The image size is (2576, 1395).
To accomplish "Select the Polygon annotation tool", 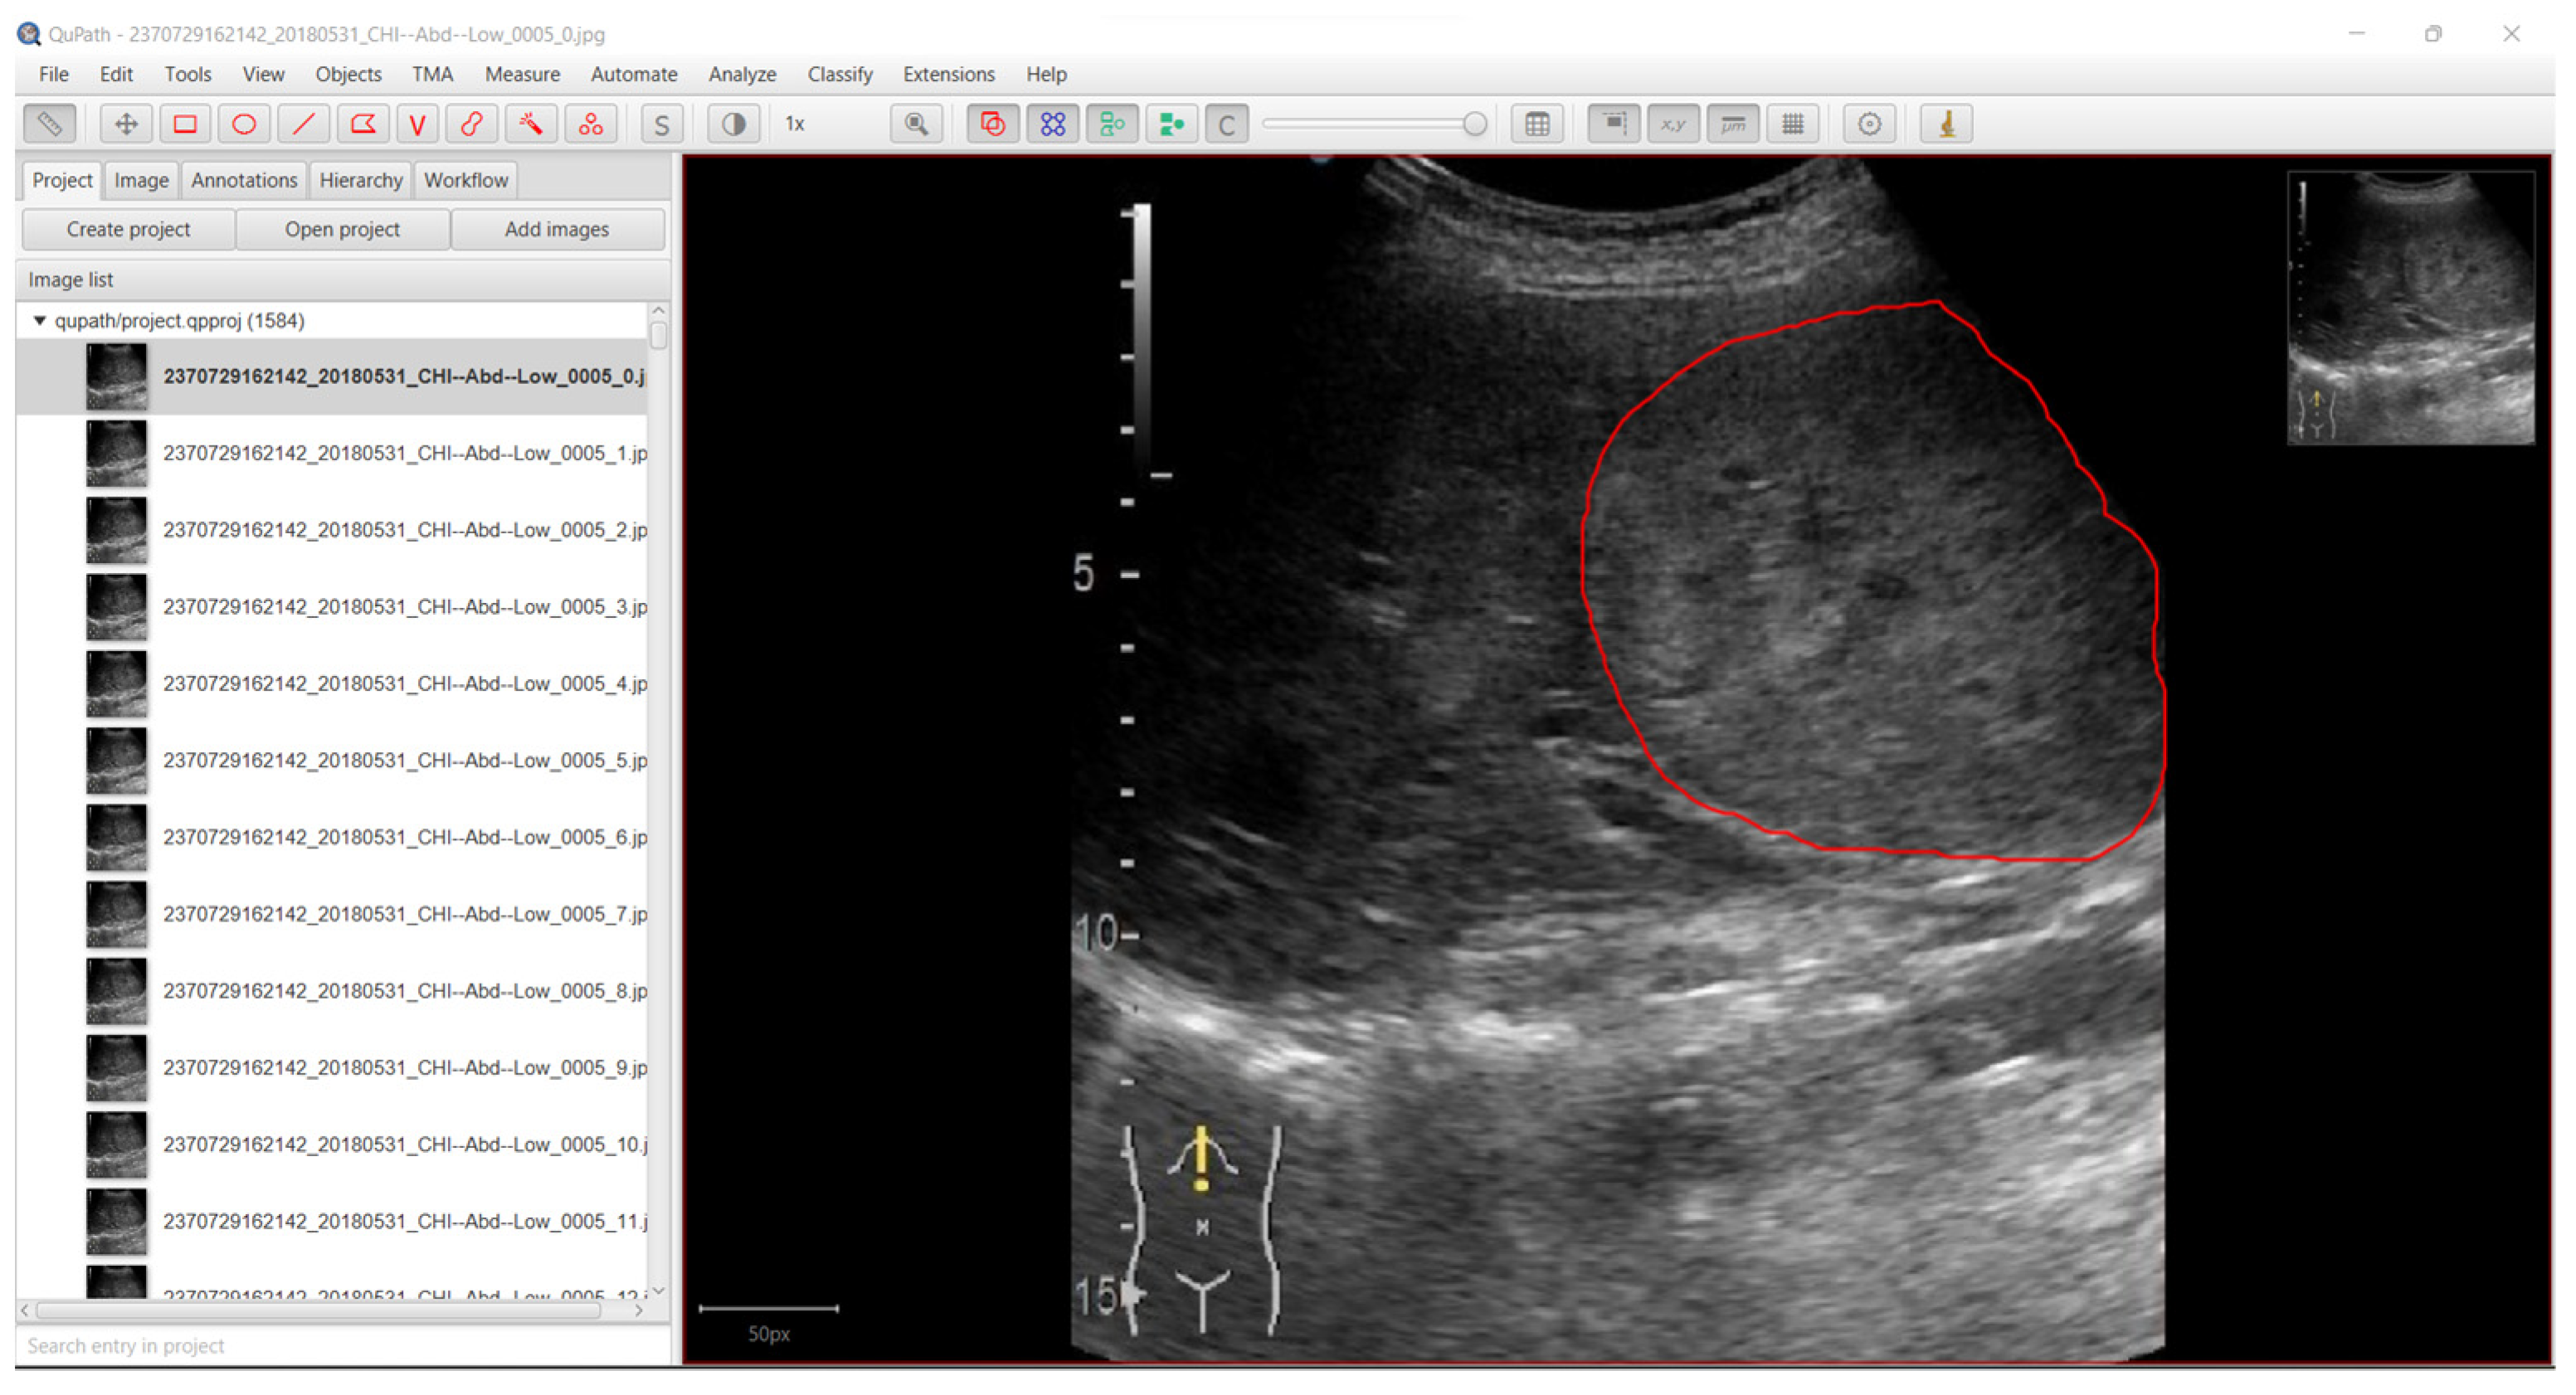I will click(x=362, y=124).
